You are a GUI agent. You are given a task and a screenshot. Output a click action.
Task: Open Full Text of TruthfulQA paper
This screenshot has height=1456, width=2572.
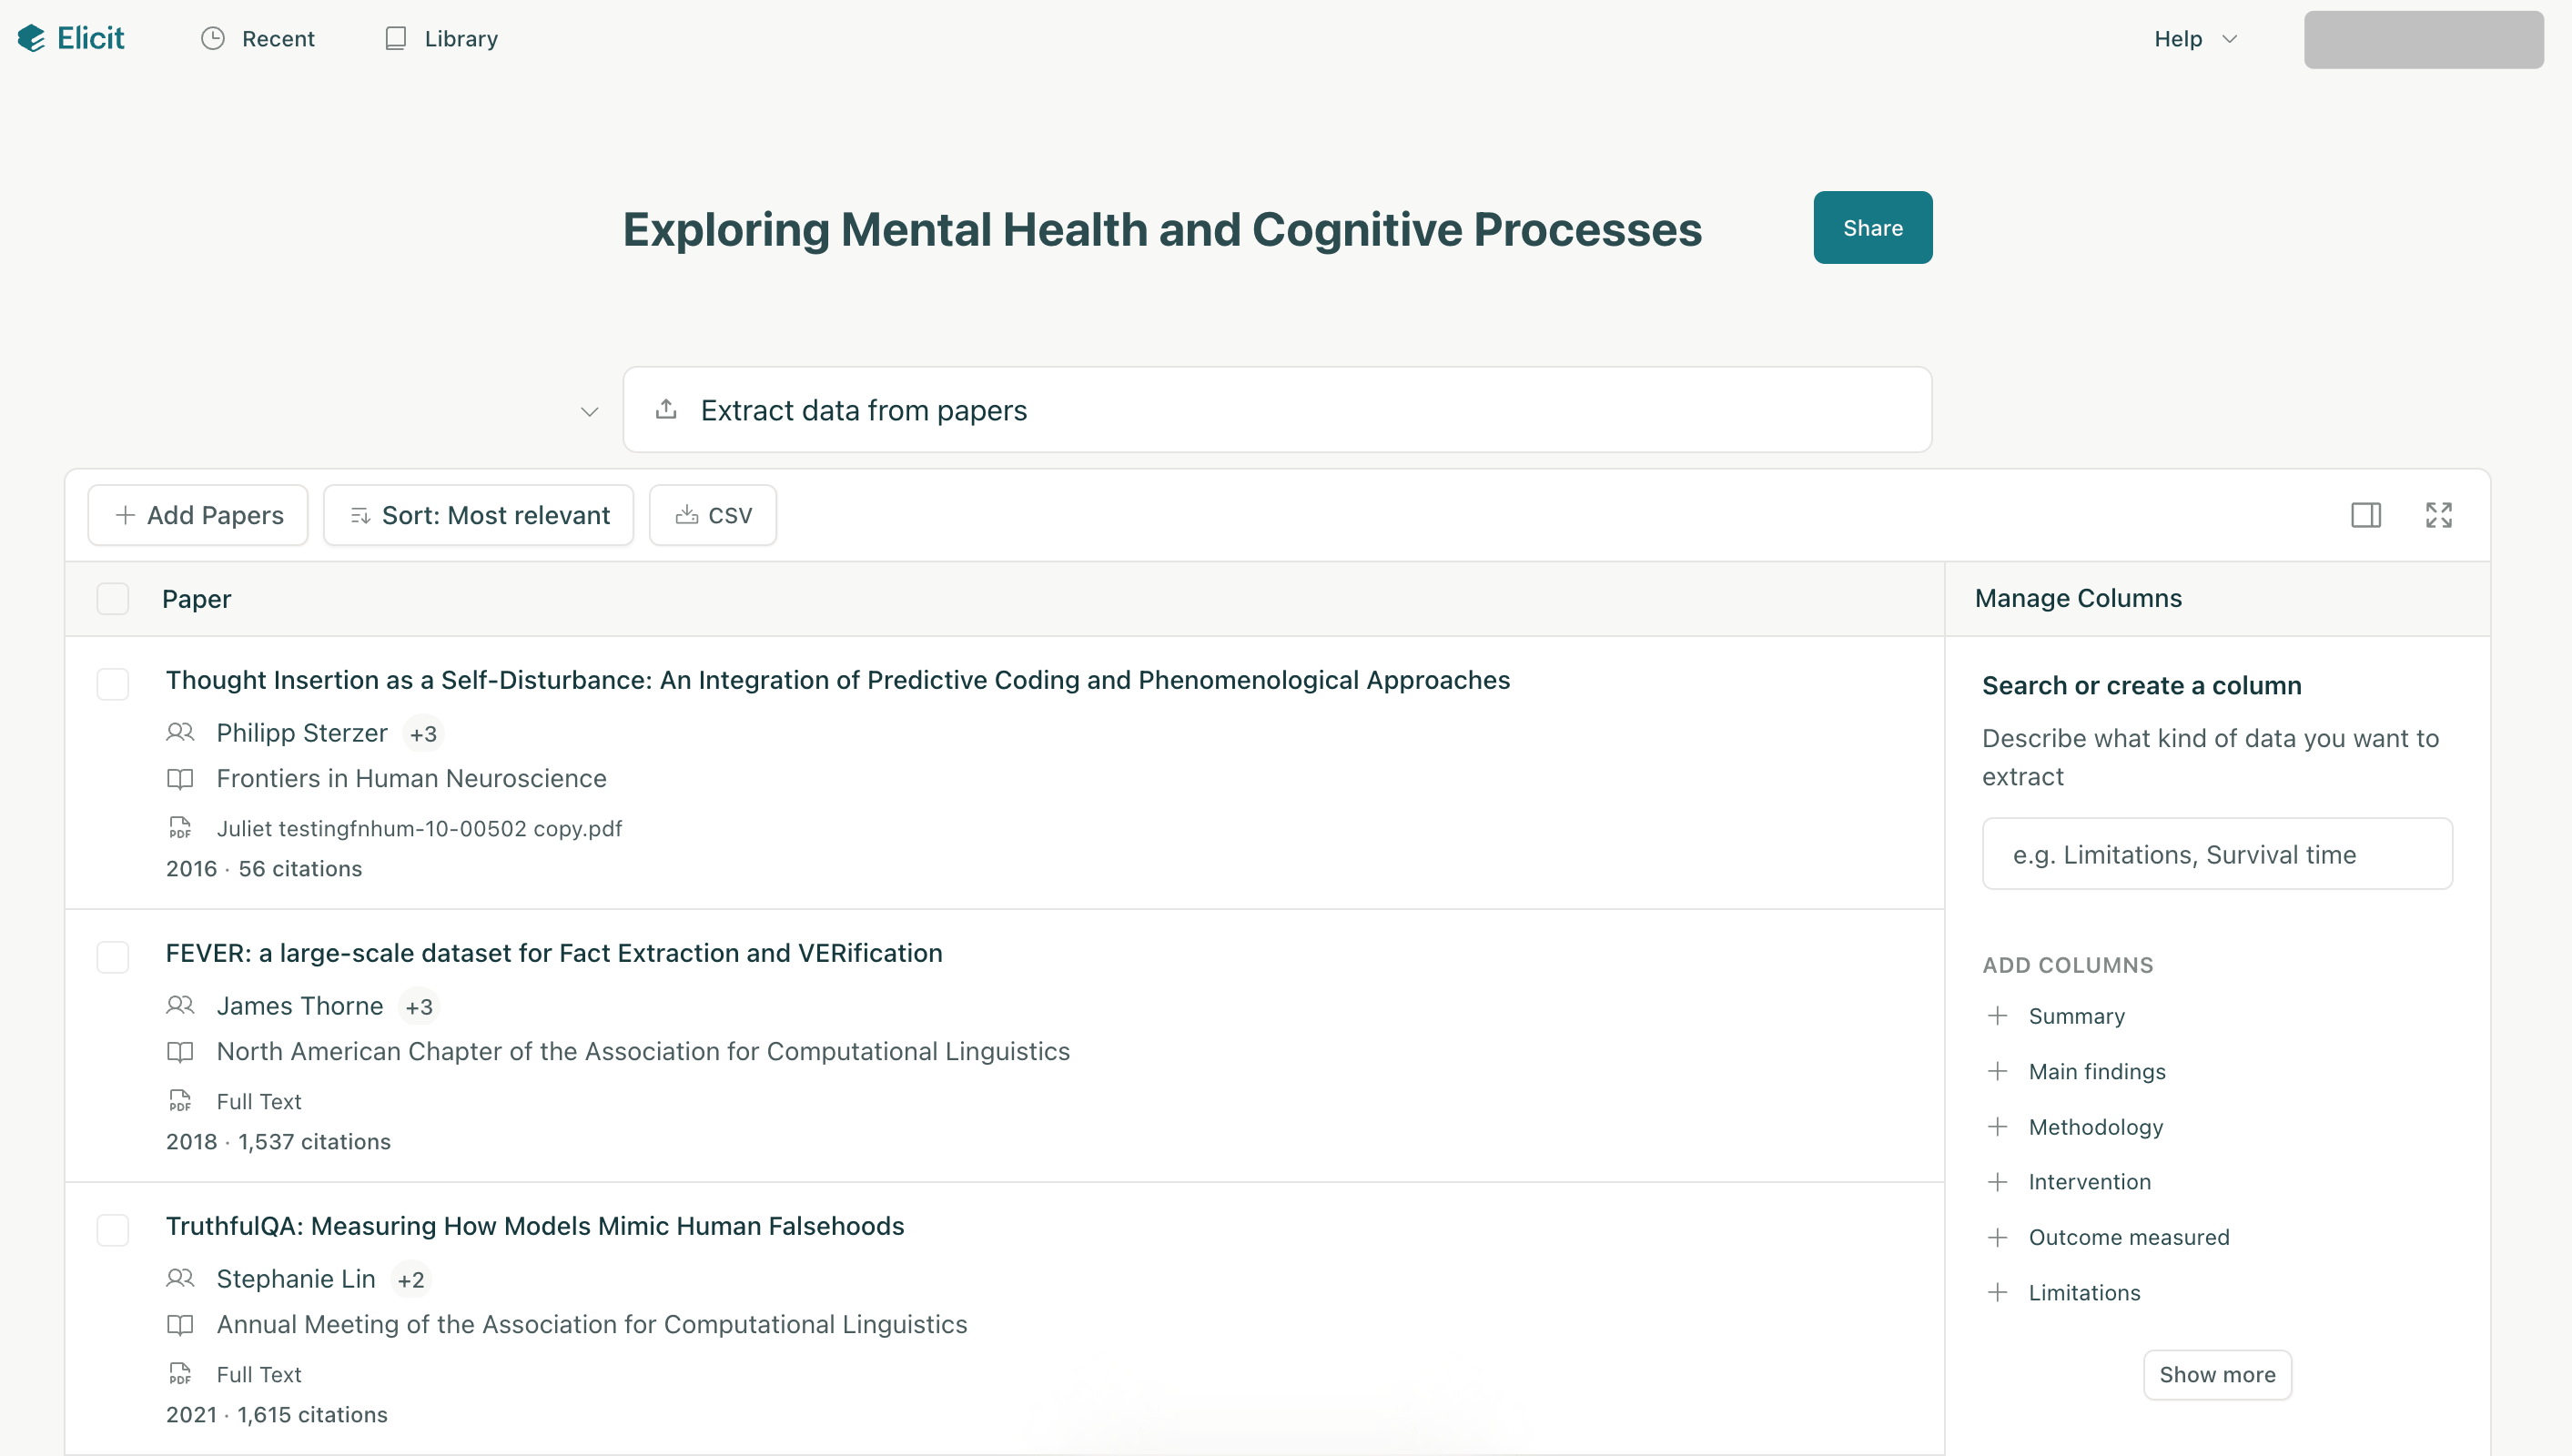pyautogui.click(x=259, y=1374)
